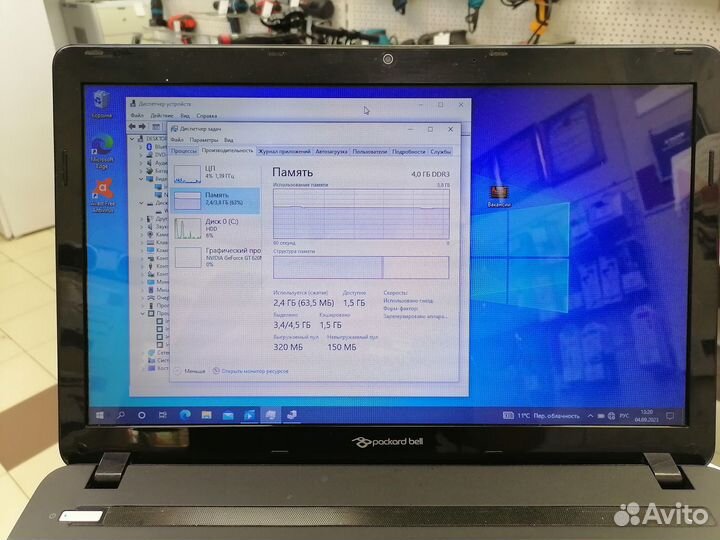Expand keyboards node in Device Manager
The image size is (720, 540).
tap(141, 242)
